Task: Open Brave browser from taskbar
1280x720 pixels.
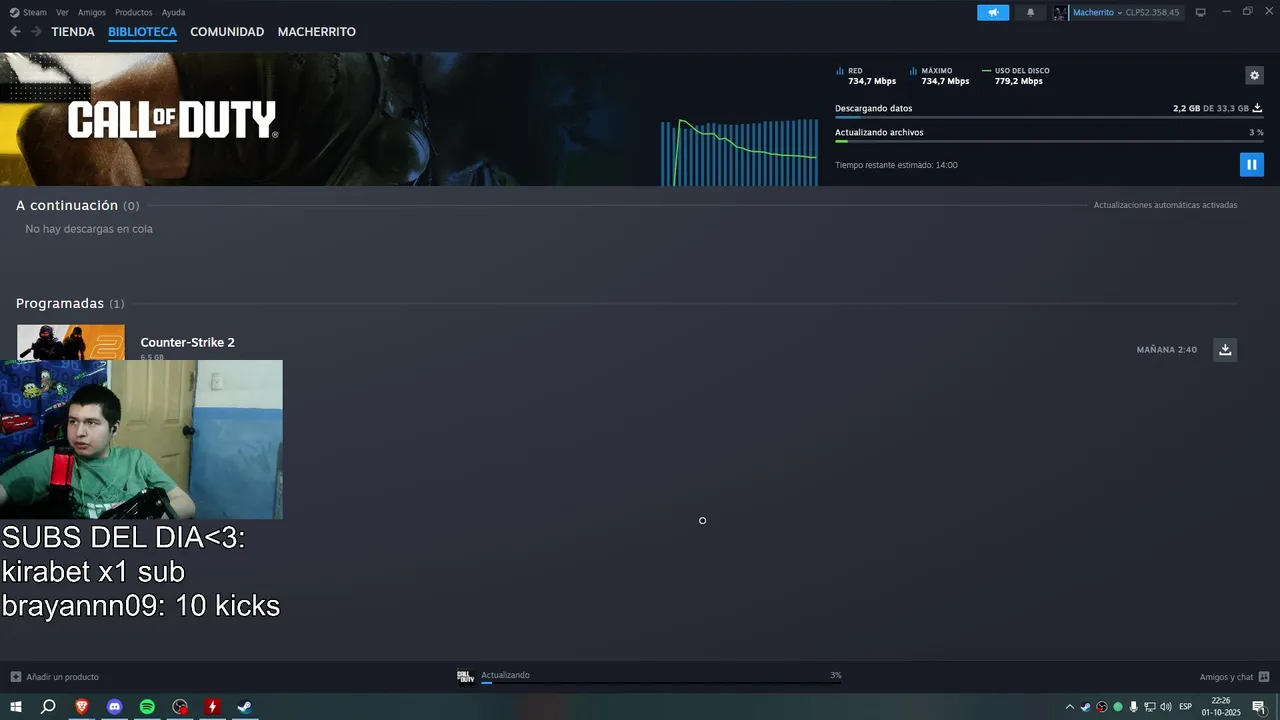Action: click(x=82, y=707)
